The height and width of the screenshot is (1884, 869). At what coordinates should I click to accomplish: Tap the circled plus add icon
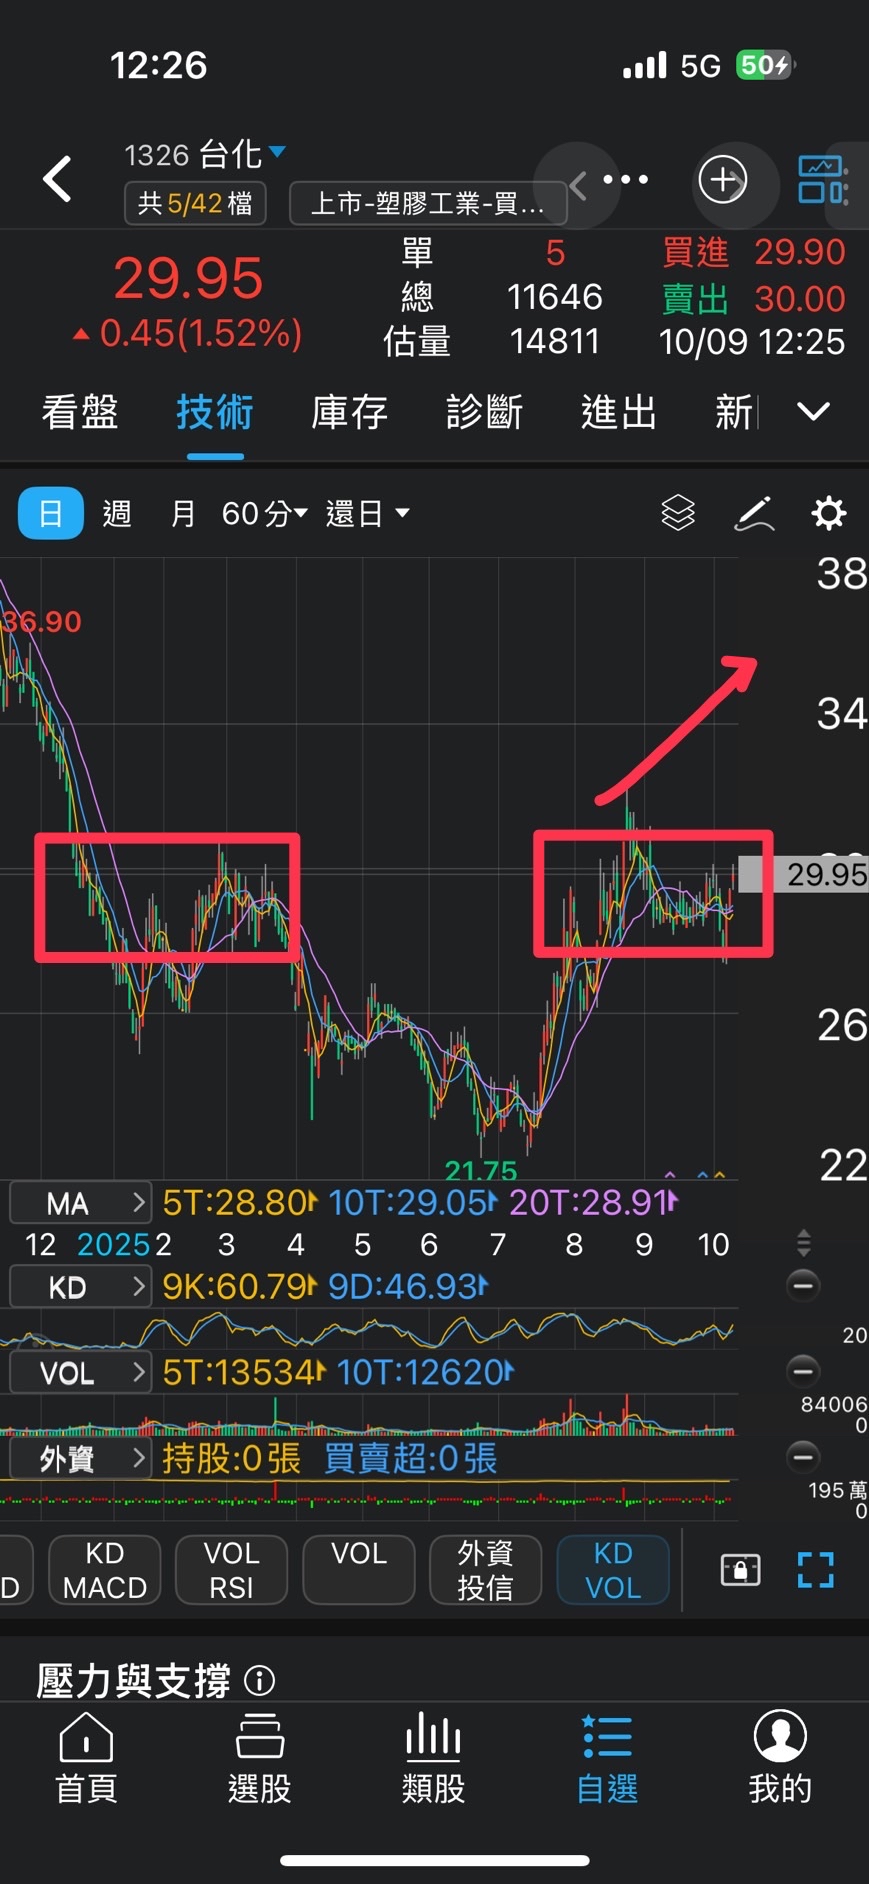pos(722,180)
